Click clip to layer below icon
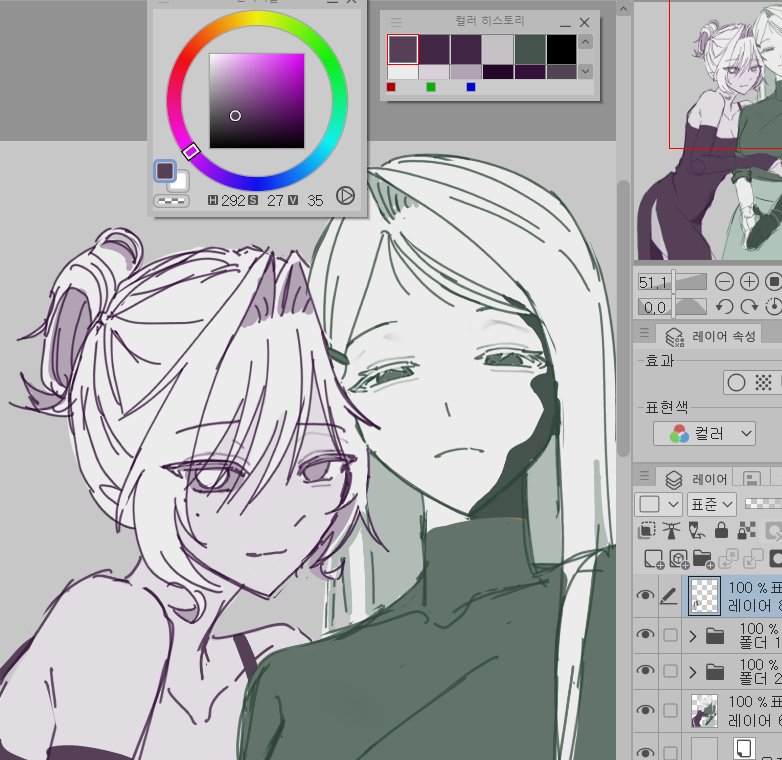This screenshot has height=760, width=782. pos(646,530)
